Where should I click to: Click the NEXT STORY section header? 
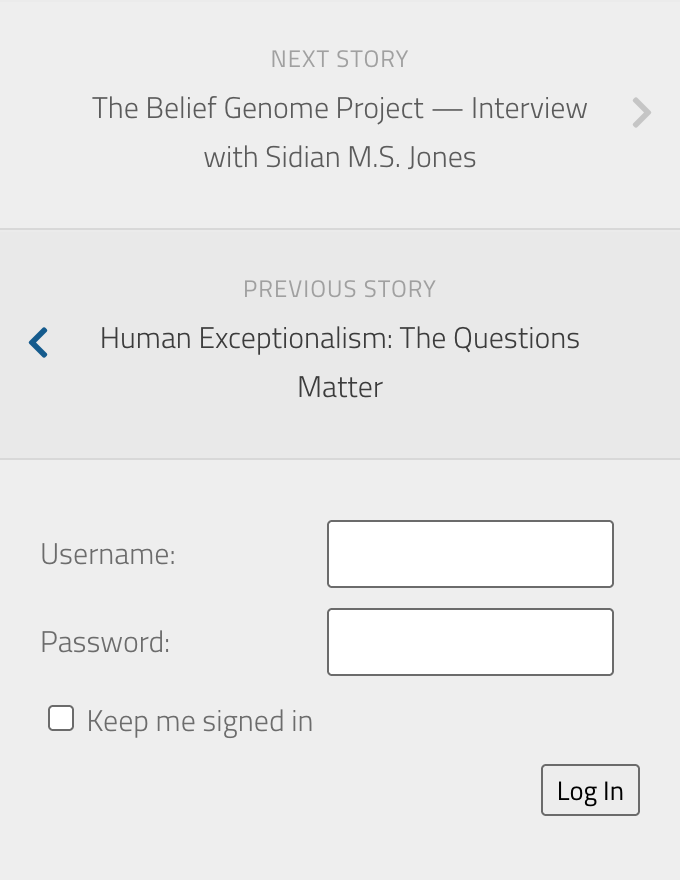point(339,59)
